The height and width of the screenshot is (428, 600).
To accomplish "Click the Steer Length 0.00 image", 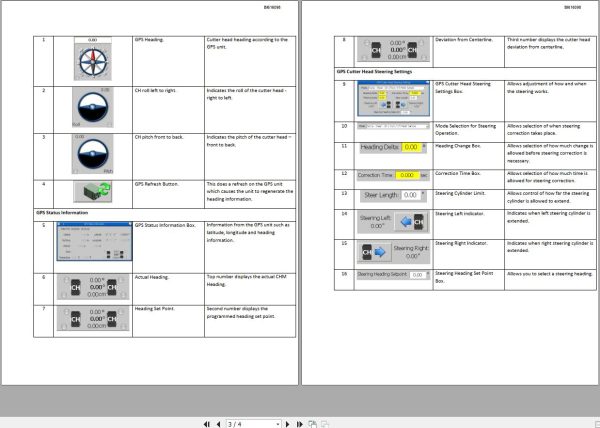I will 393,195.
